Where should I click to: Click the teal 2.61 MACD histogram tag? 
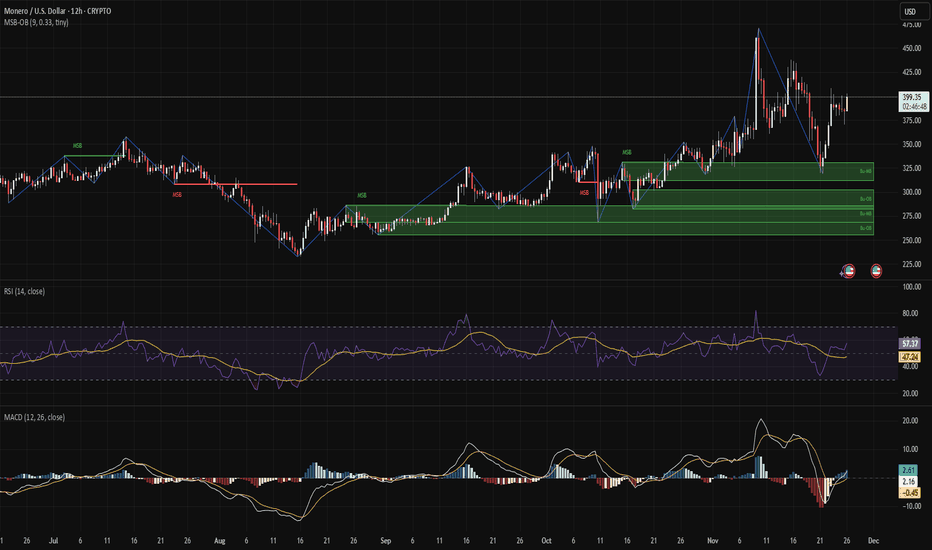910,469
